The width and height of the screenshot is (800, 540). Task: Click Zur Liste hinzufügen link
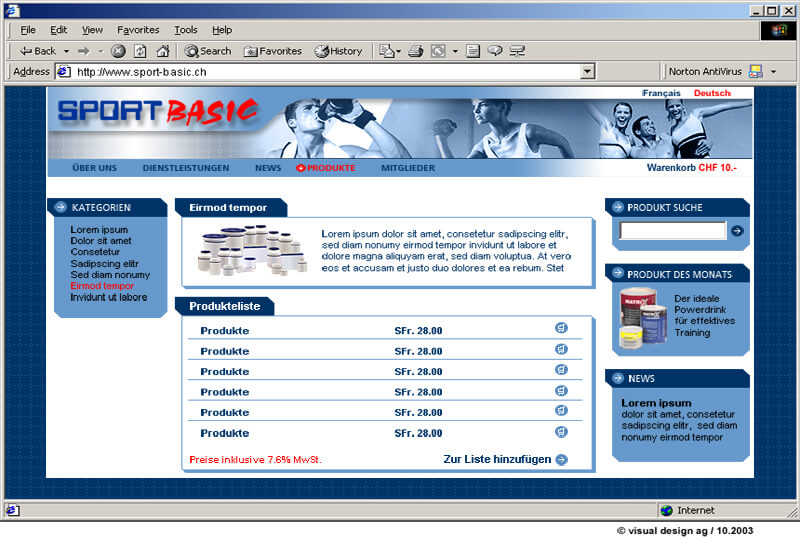(497, 459)
